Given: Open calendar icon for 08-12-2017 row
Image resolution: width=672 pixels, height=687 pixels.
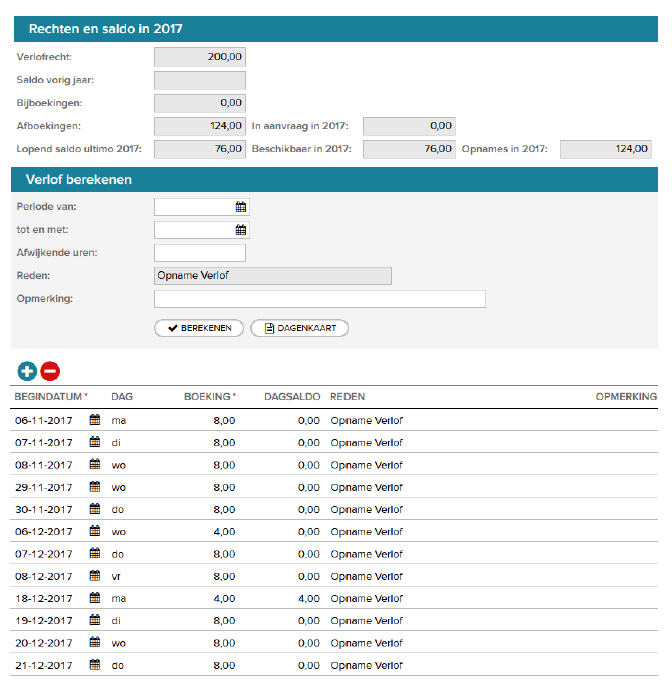Looking at the screenshot, I should 96,576.
